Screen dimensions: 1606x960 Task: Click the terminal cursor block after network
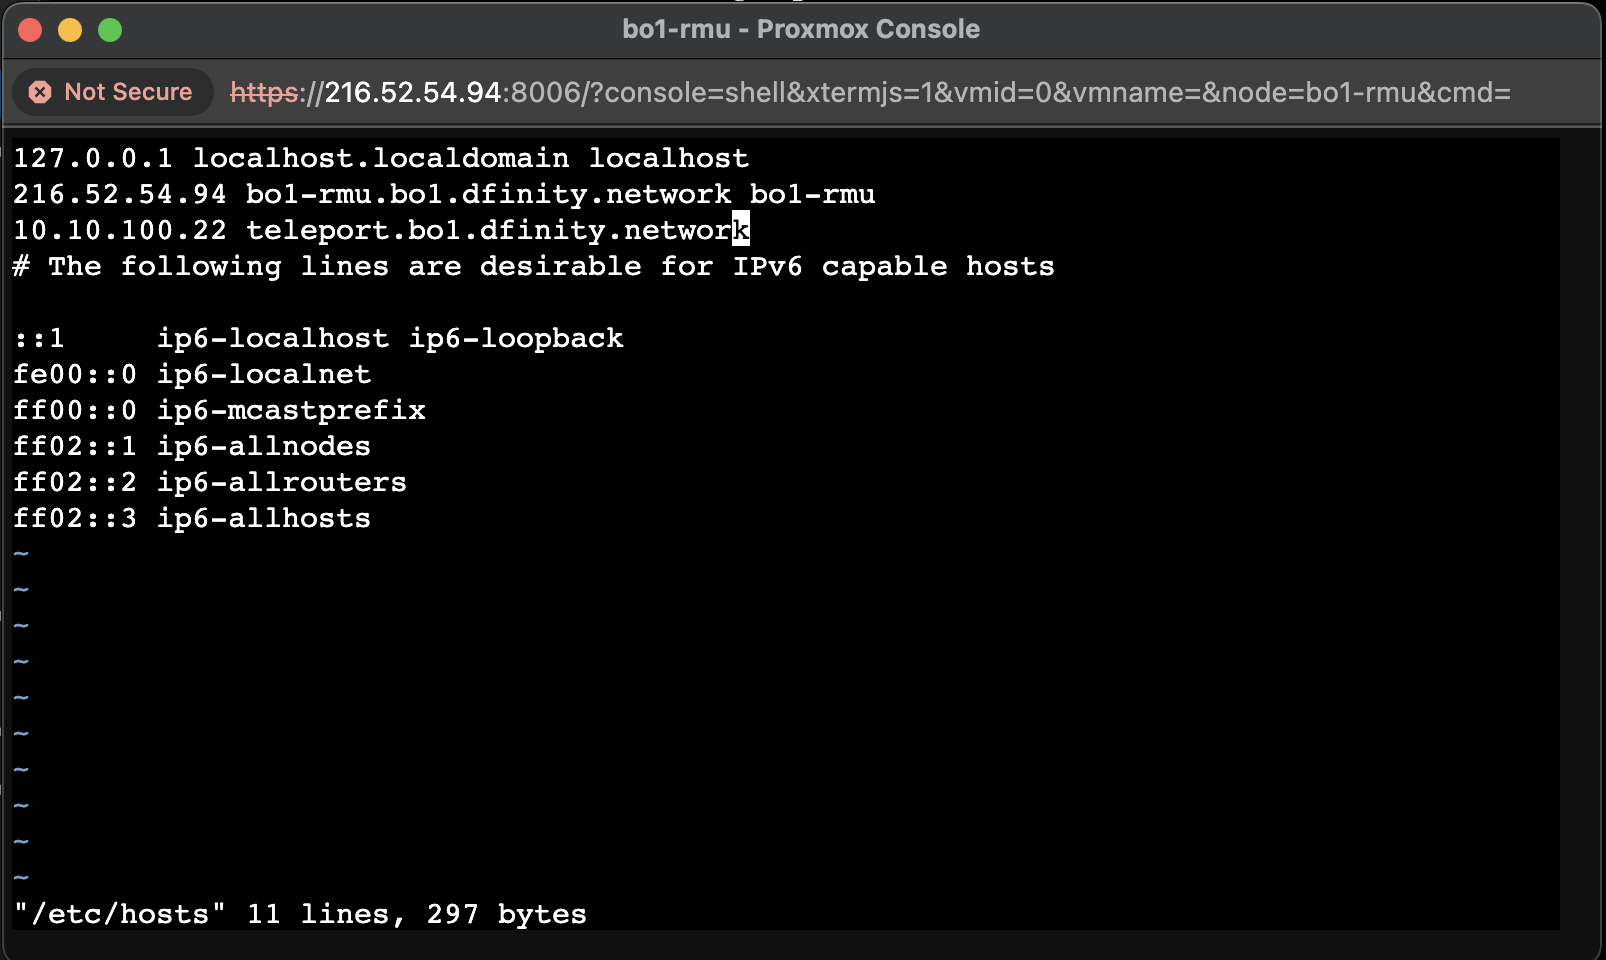(741, 229)
